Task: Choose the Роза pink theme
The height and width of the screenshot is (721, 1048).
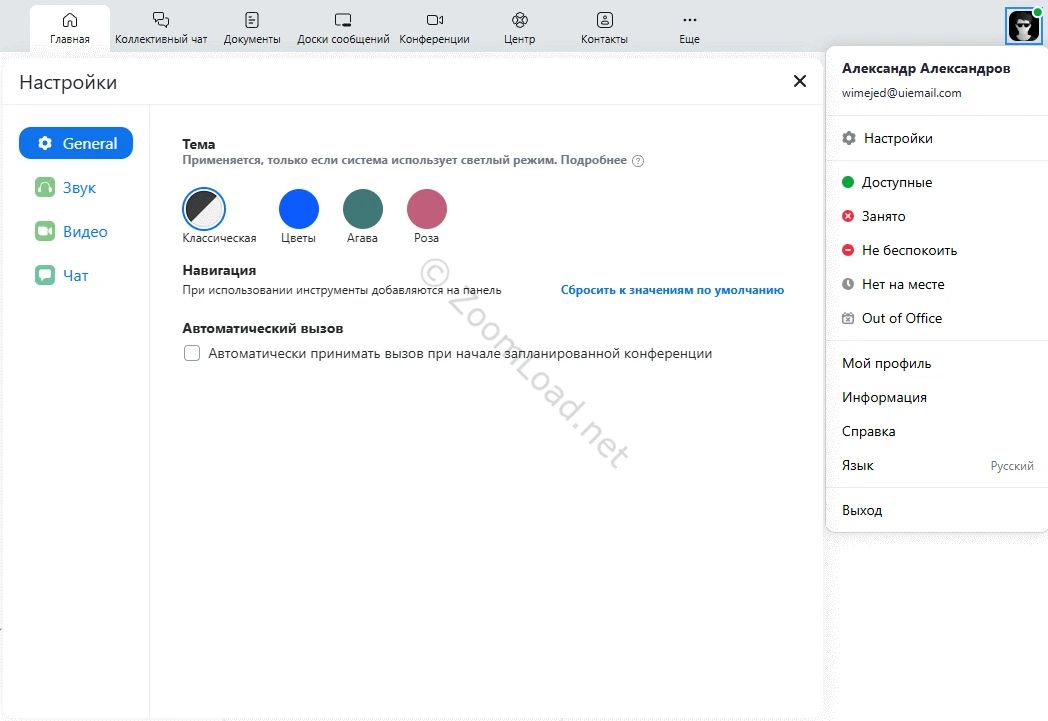Action: point(427,208)
